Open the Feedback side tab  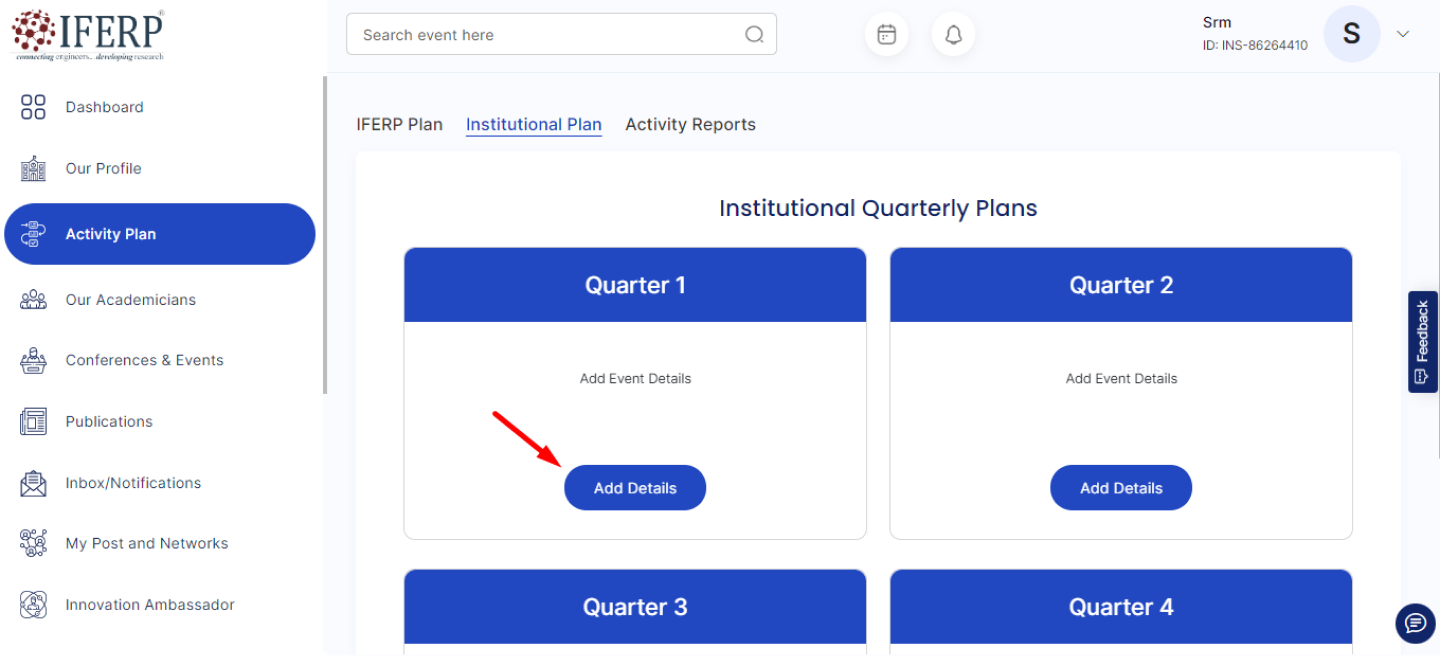1422,342
